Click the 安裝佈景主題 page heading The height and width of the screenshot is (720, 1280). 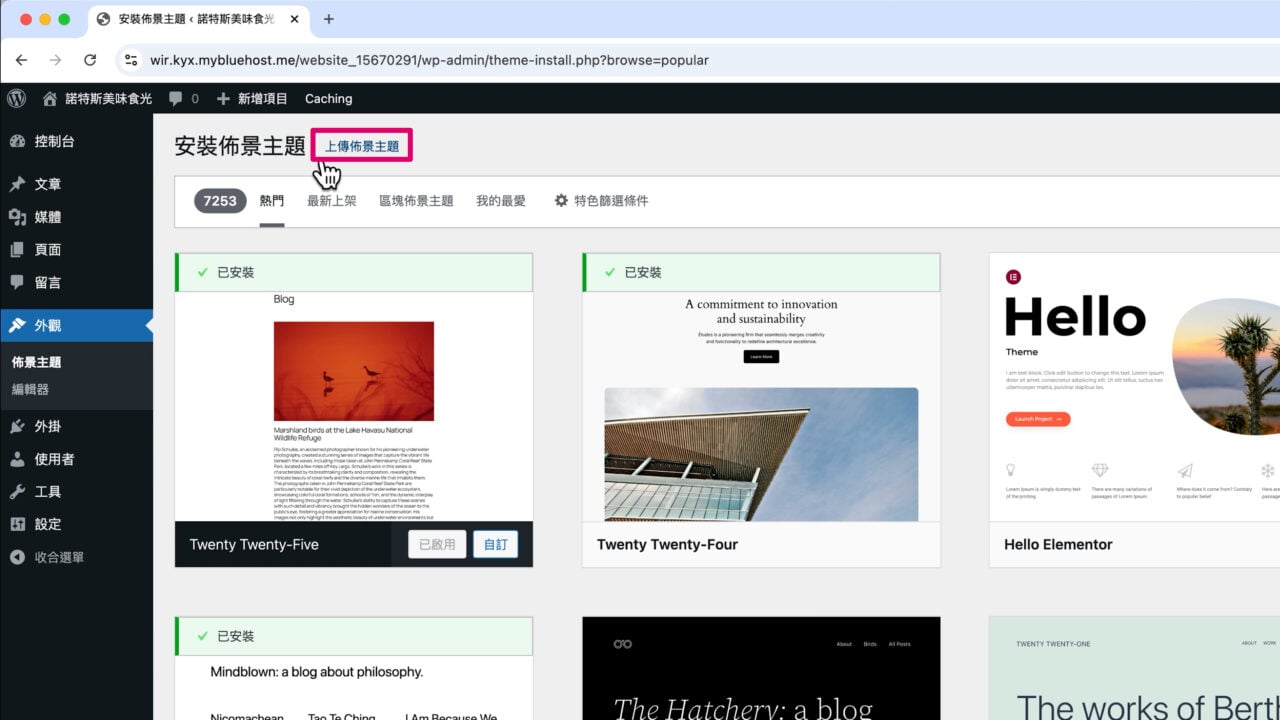tap(240, 146)
